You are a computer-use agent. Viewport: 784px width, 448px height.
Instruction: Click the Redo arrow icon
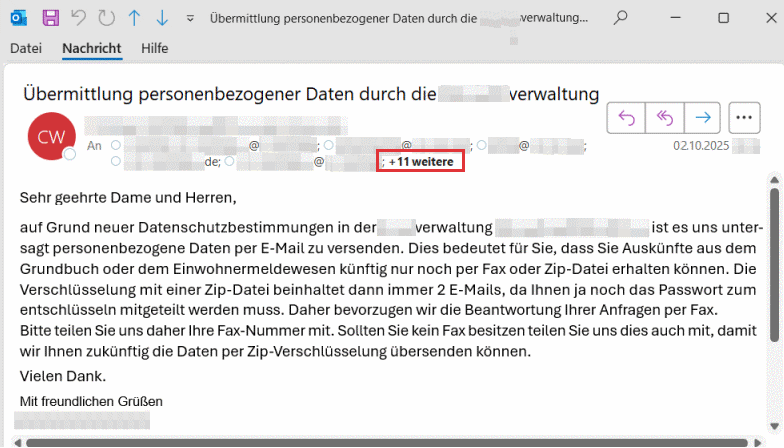point(106,18)
